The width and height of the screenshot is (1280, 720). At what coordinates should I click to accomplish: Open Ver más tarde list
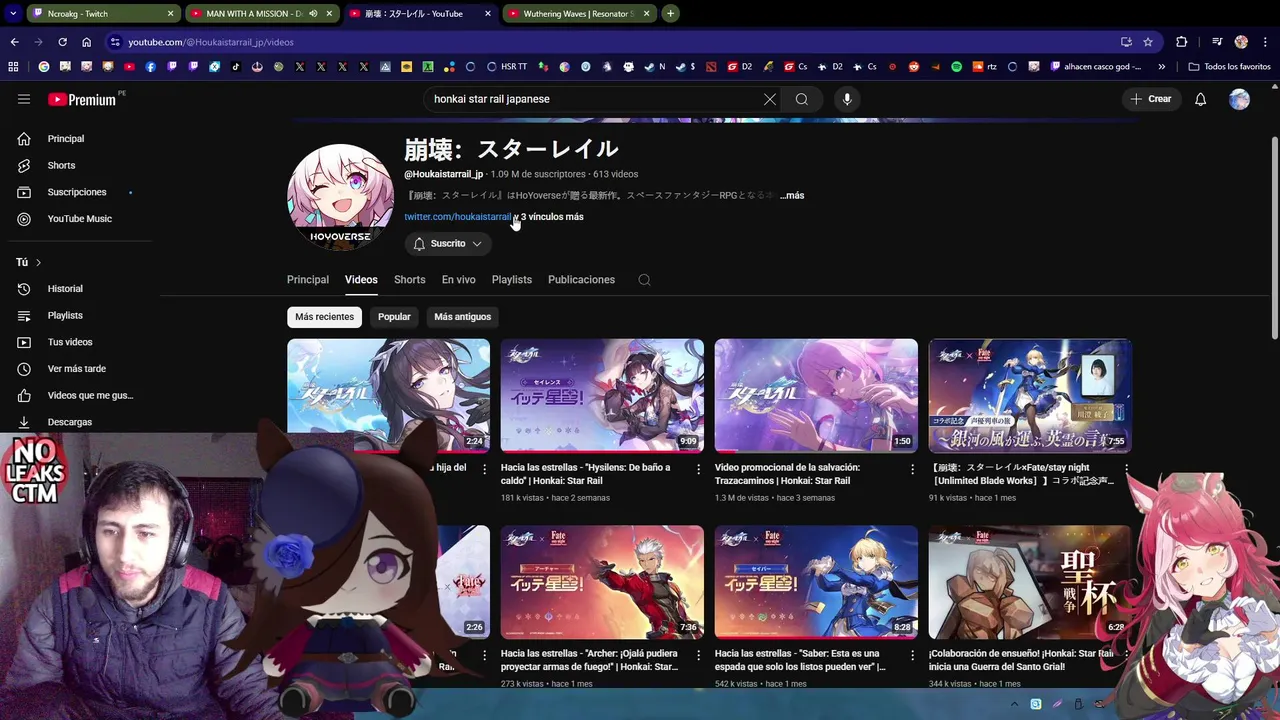(x=80, y=369)
